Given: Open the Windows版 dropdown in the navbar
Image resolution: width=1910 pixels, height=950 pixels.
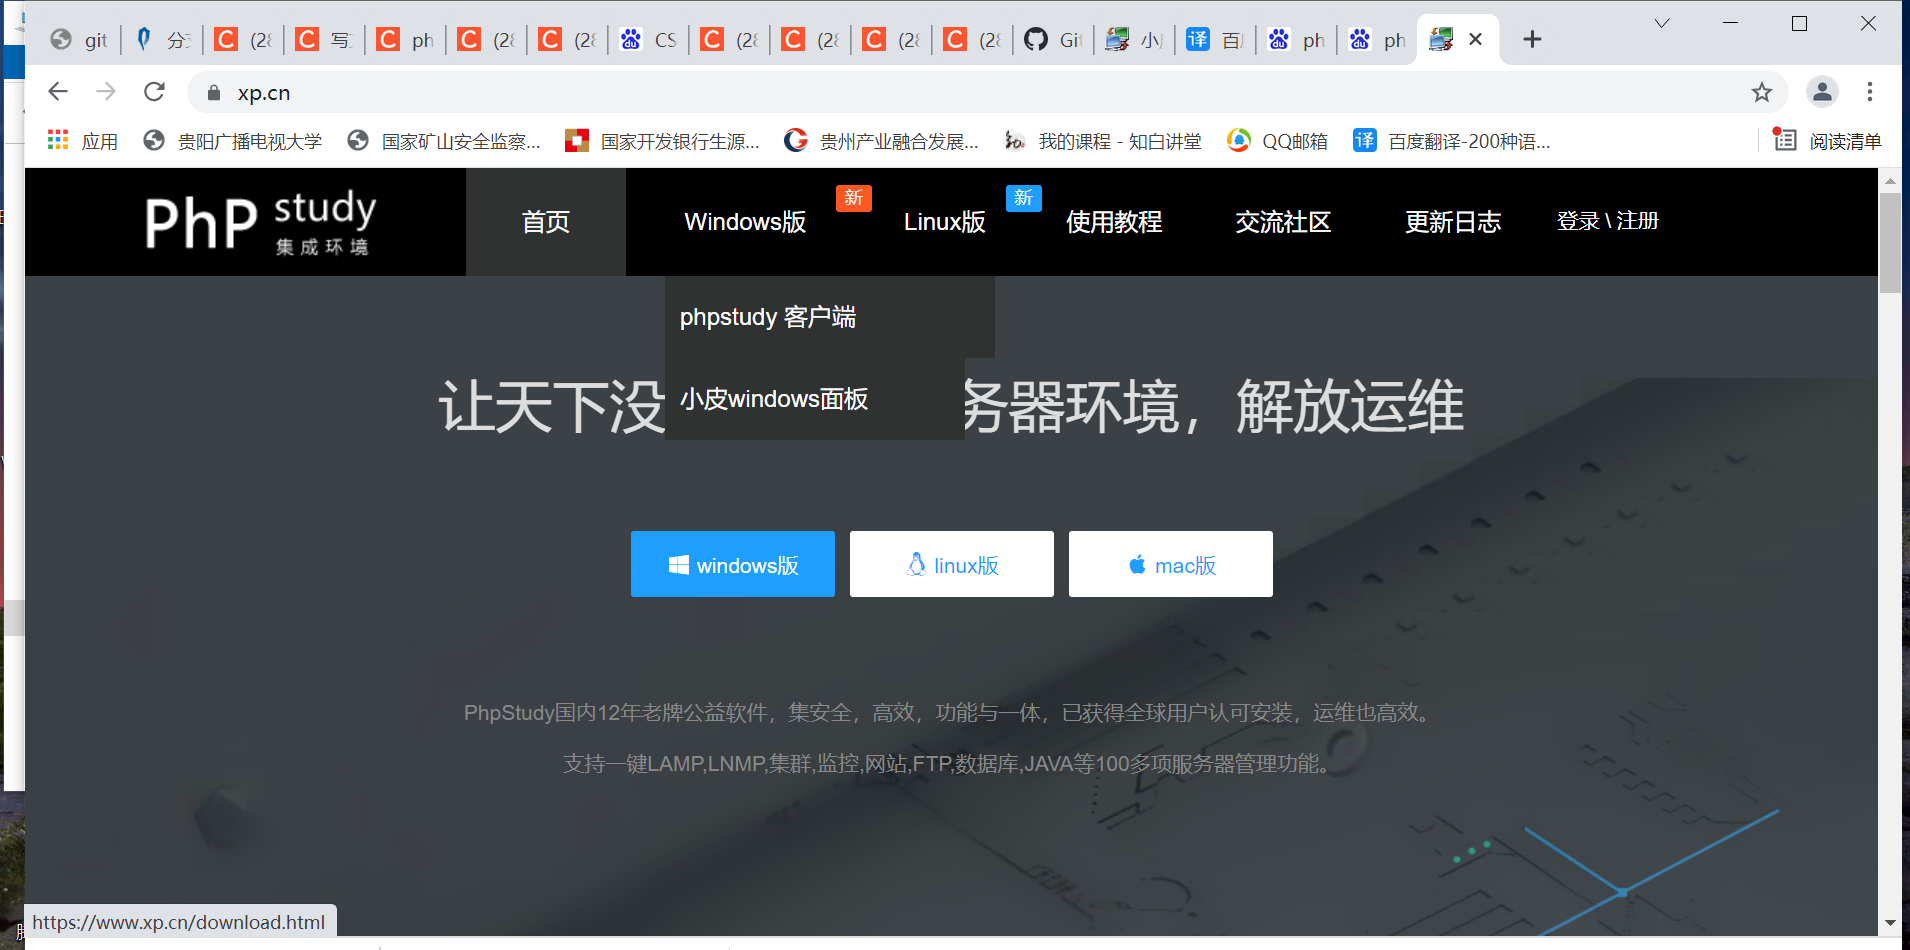Looking at the screenshot, I should click(x=744, y=222).
